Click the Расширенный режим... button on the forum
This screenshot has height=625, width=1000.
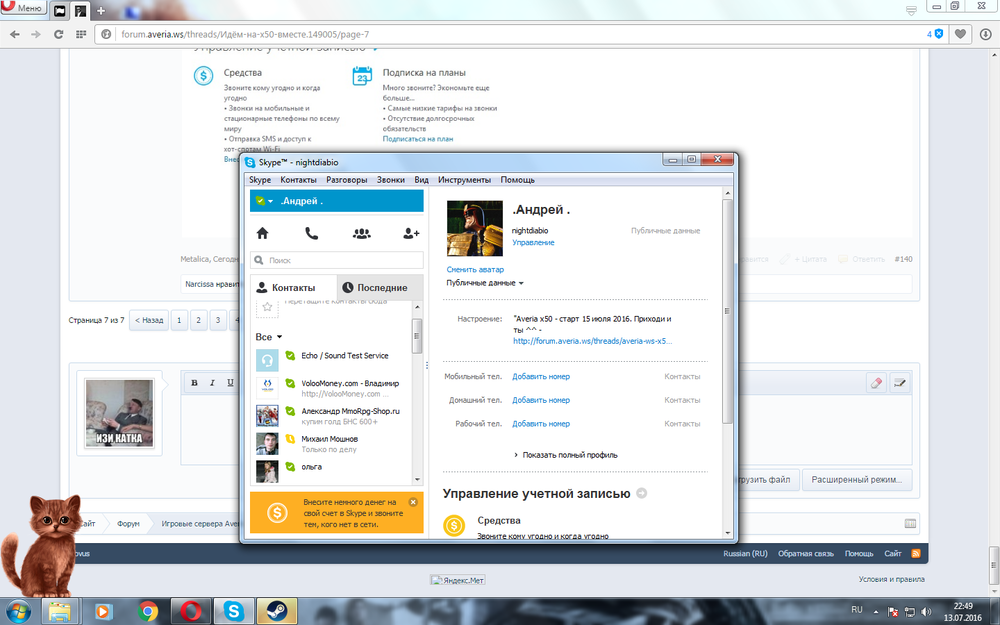pyautogui.click(x=857, y=480)
